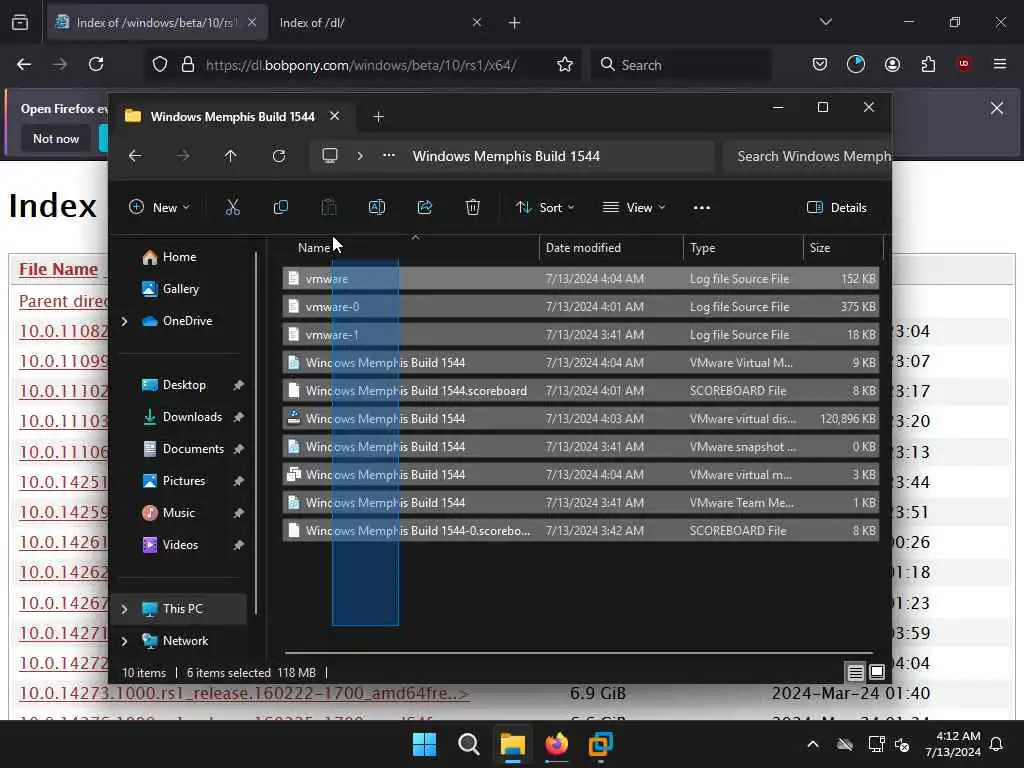The height and width of the screenshot is (768, 1024).
Task: Bookmark this page star icon
Action: click(565, 64)
